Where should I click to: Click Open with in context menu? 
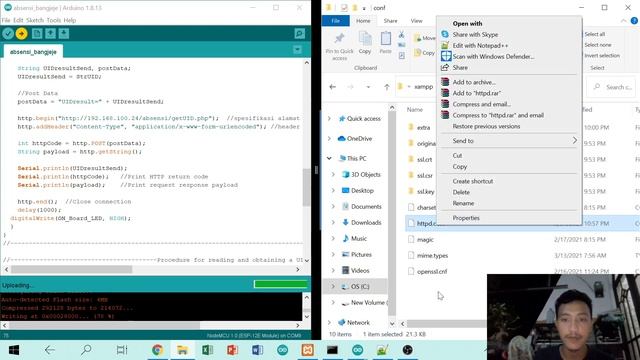point(467,24)
